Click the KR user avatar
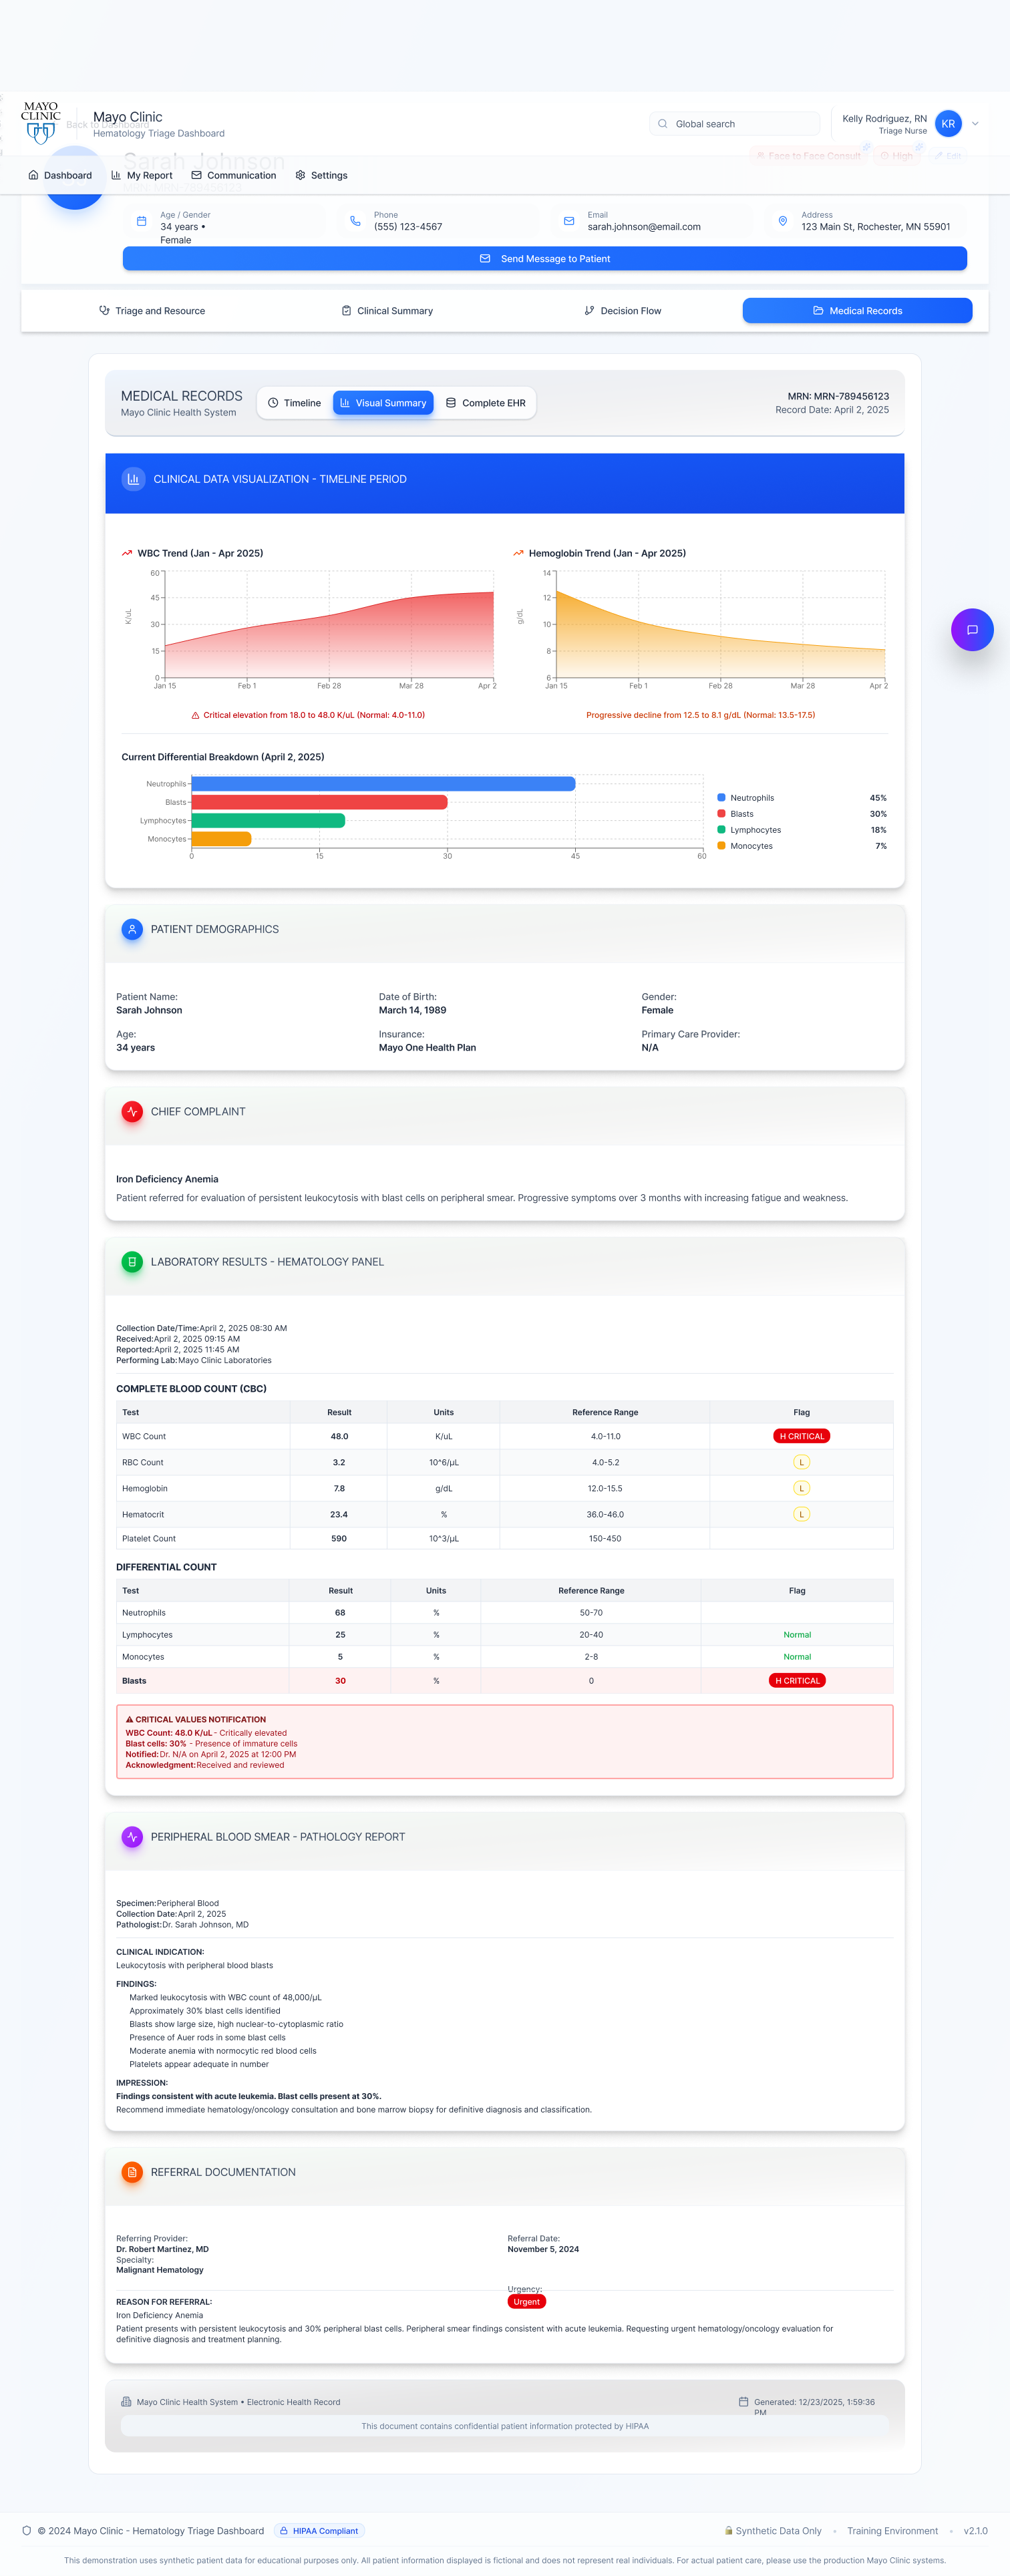 click(947, 124)
